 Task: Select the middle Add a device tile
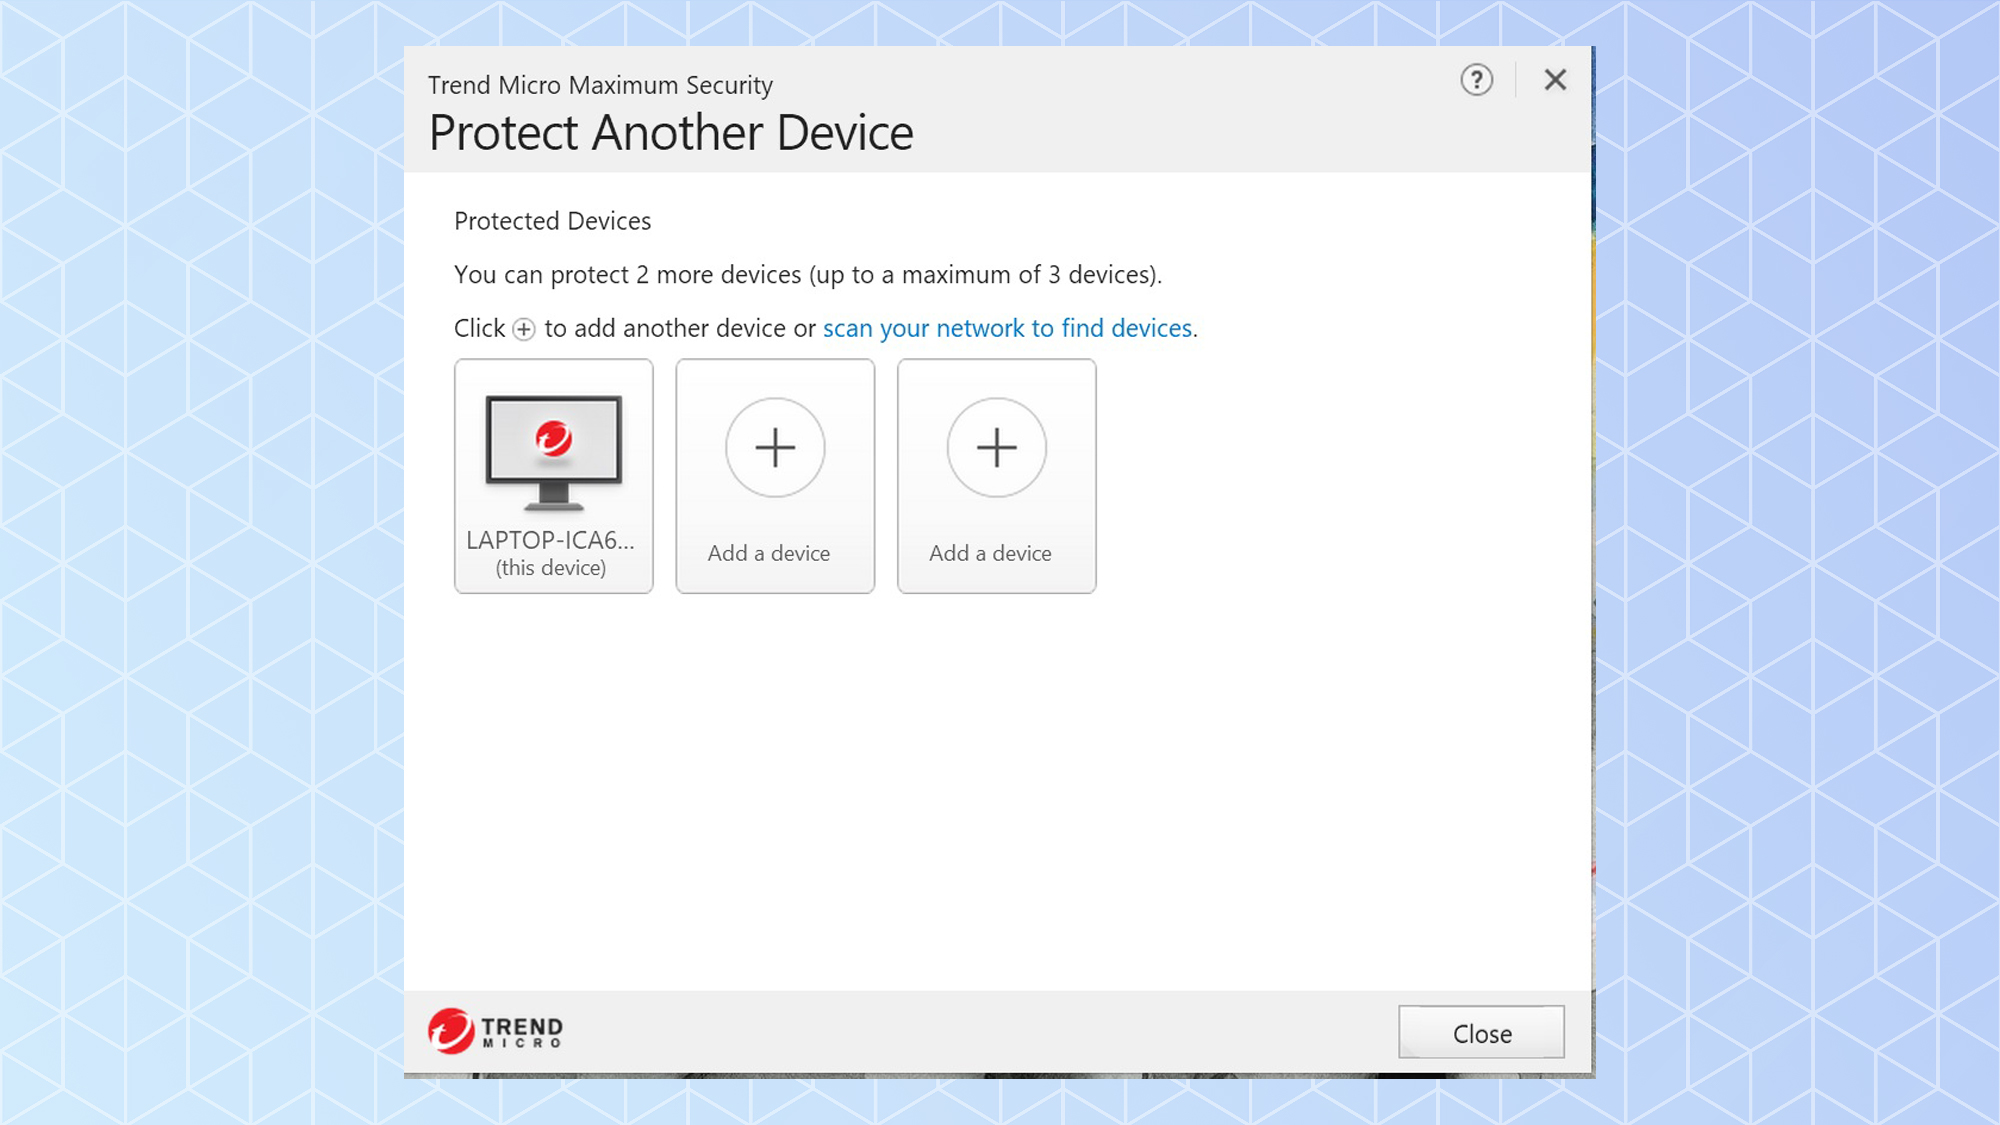[x=775, y=475]
